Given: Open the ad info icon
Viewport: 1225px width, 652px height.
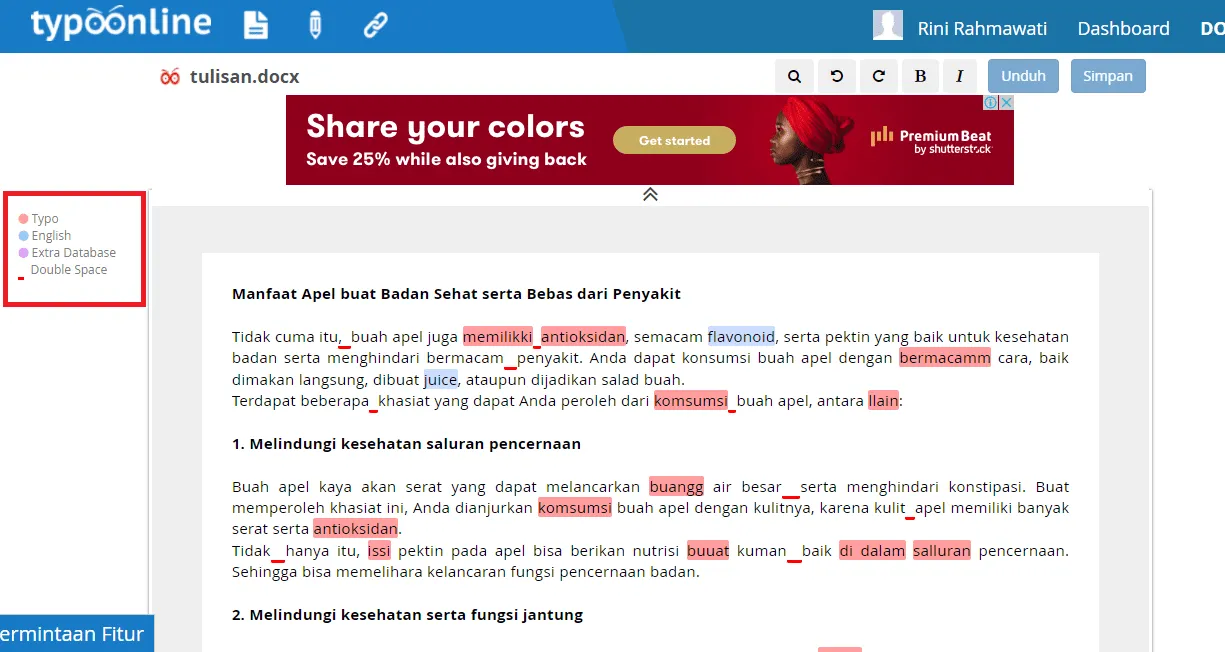Looking at the screenshot, I should click(x=991, y=102).
